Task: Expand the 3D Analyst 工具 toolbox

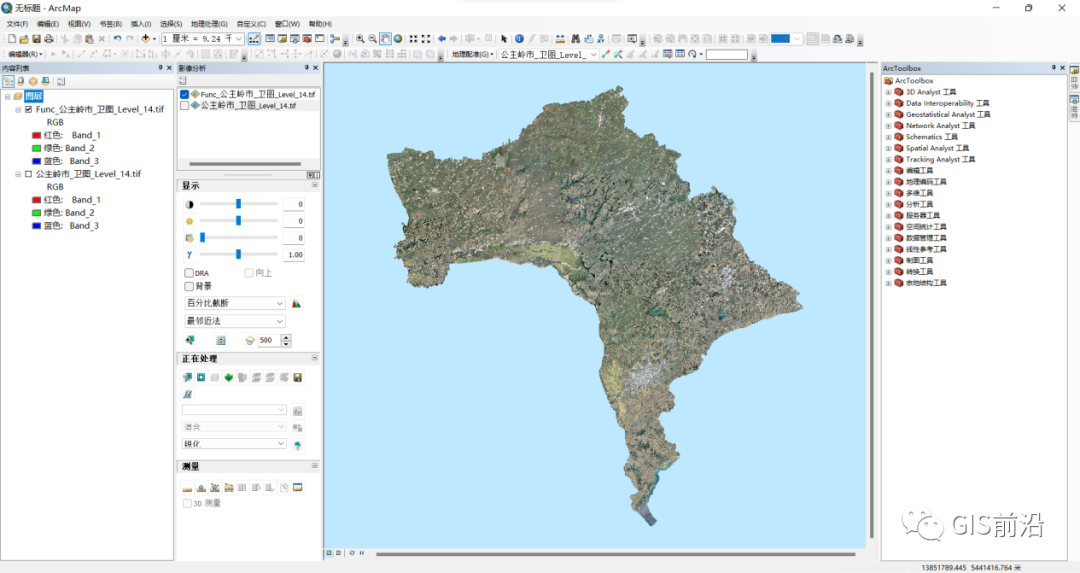Action: click(x=888, y=92)
